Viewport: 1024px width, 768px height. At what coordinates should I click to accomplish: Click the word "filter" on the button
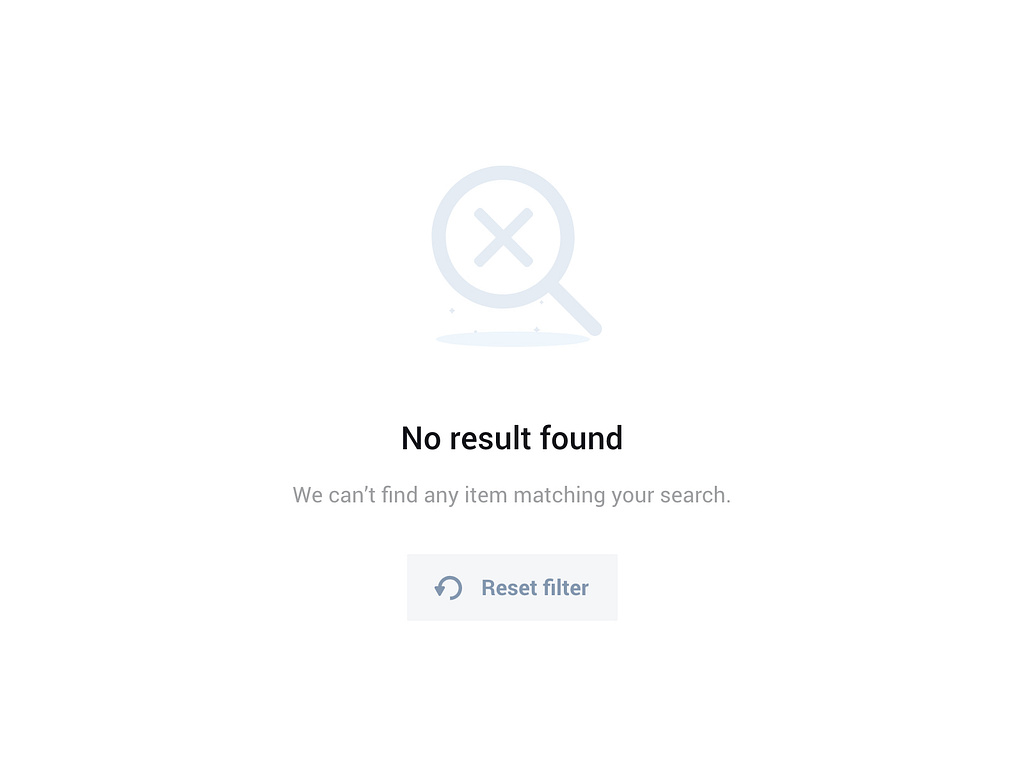coord(566,588)
